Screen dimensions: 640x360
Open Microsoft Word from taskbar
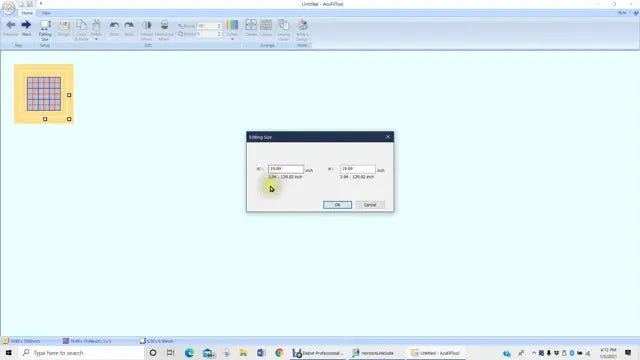click(x=261, y=353)
